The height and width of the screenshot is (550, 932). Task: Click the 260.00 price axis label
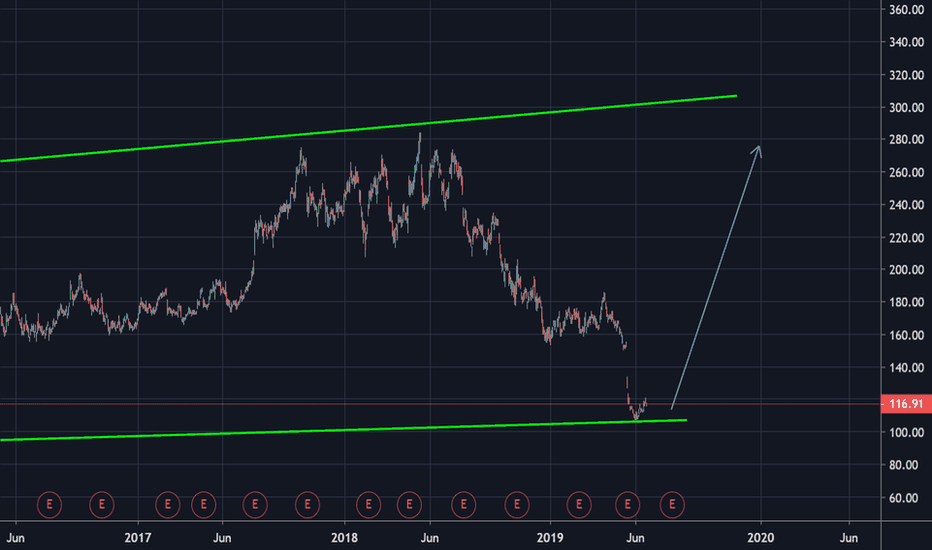coord(906,172)
